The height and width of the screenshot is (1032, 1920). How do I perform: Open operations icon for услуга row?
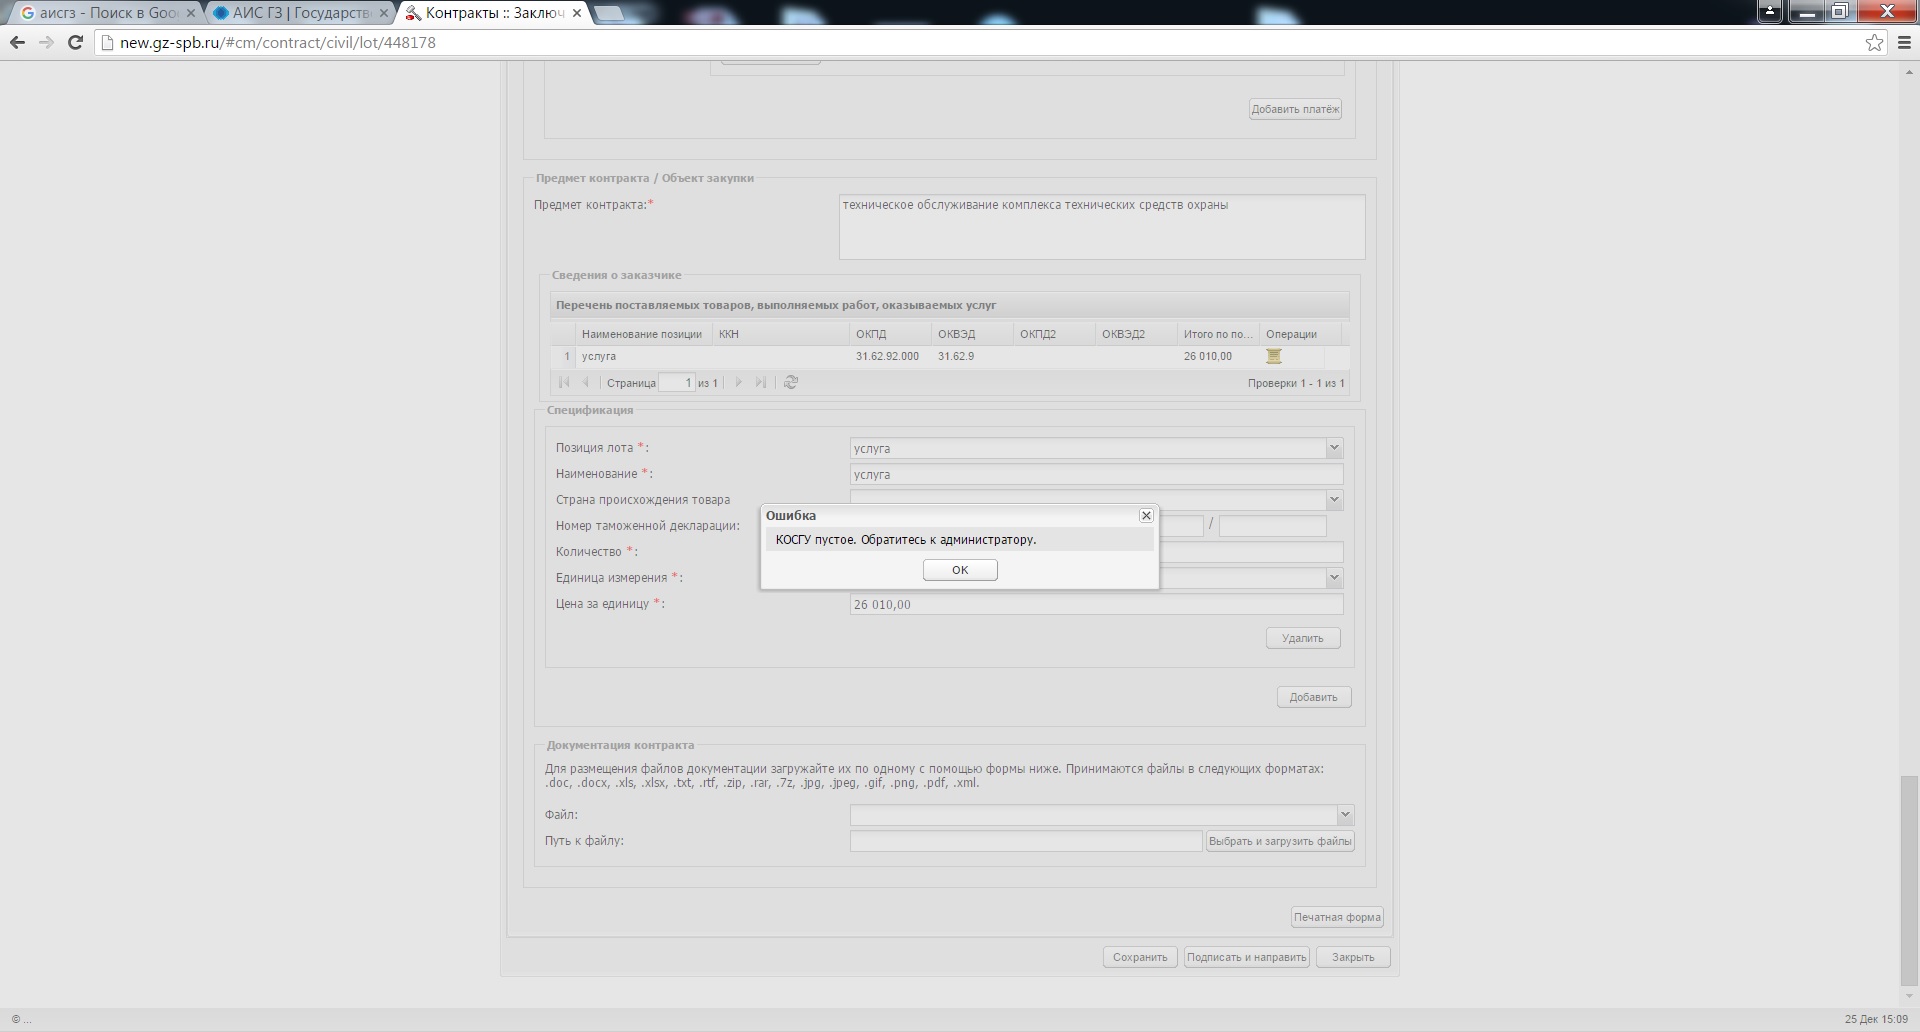pos(1273,356)
